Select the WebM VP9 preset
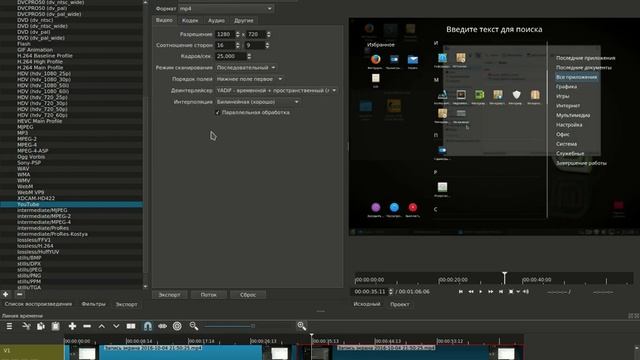 [71, 193]
